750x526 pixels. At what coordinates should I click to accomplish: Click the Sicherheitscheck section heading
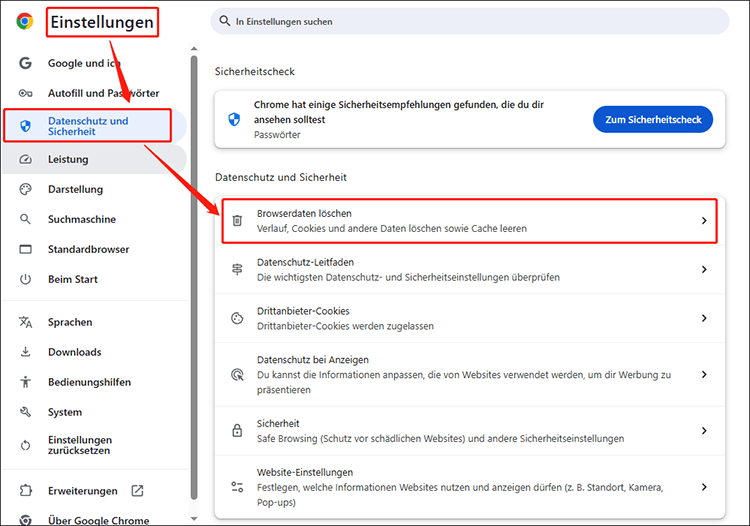click(x=254, y=72)
